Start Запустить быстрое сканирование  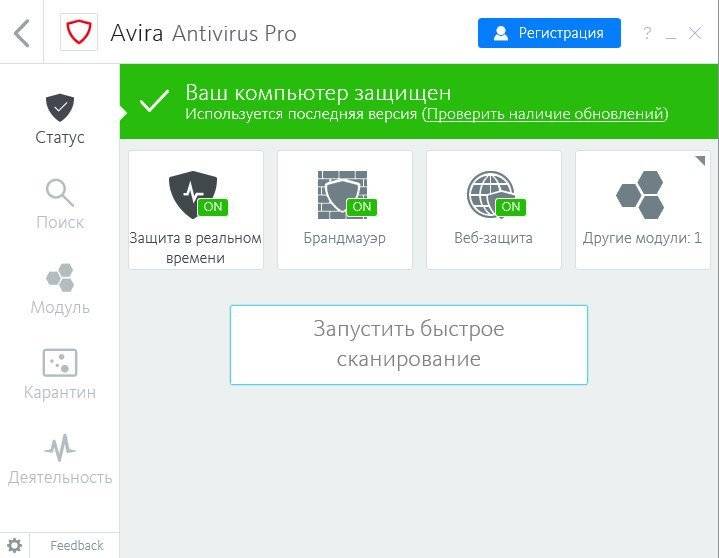[x=409, y=345]
